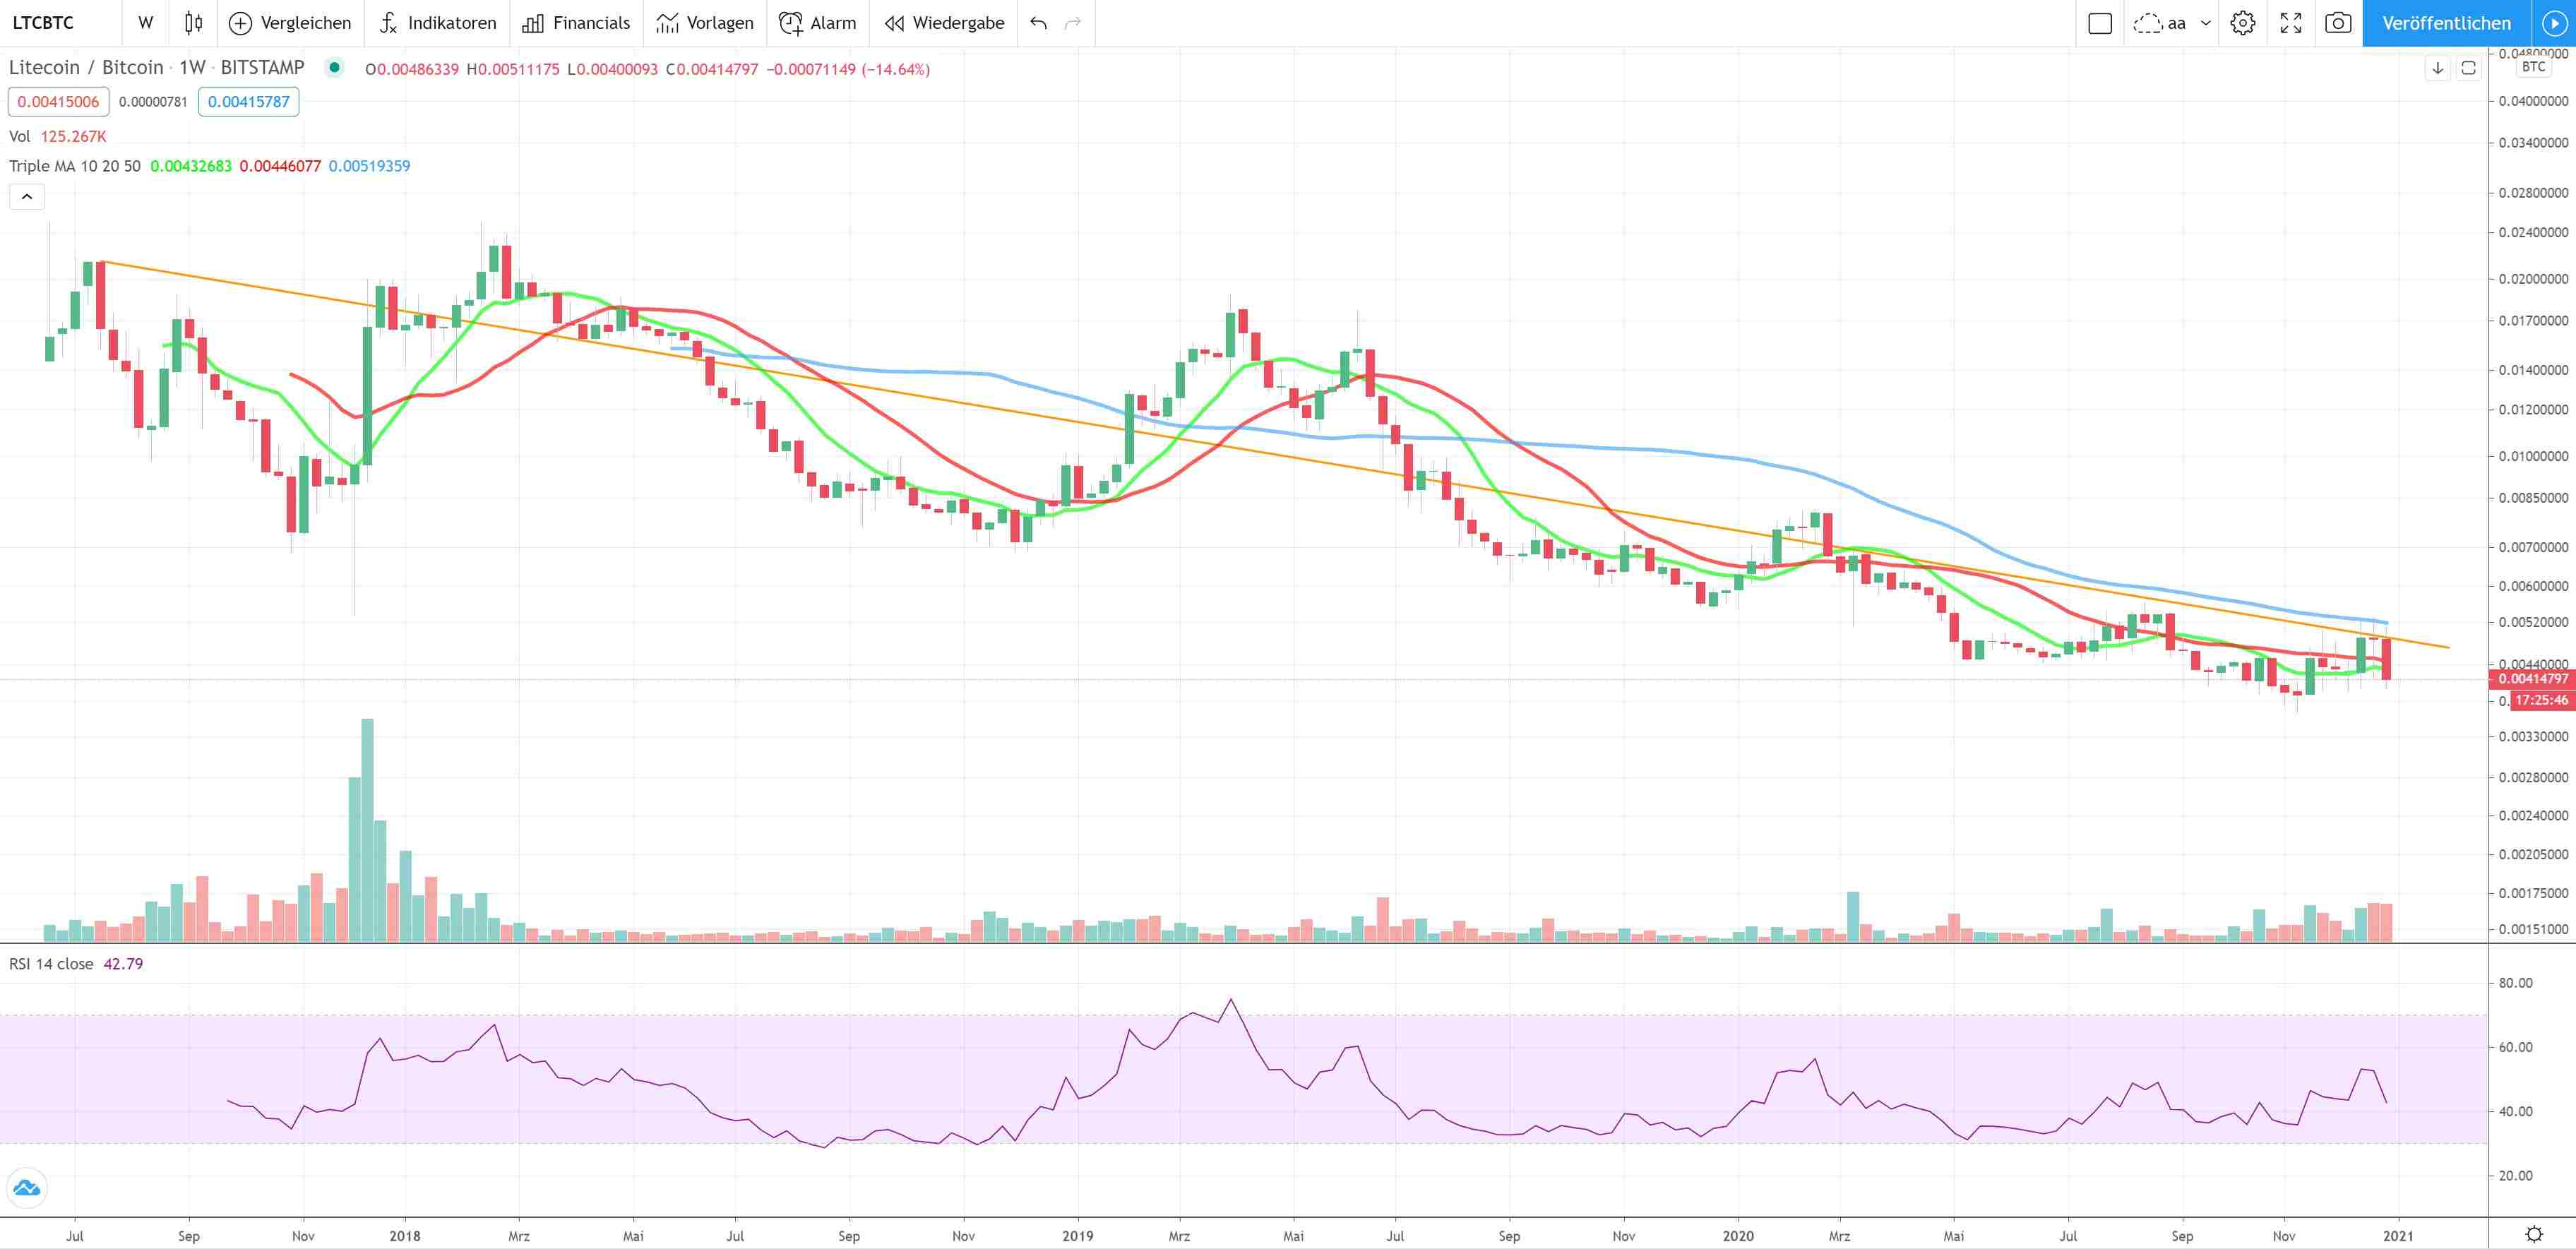Open the Financials menu

577,23
